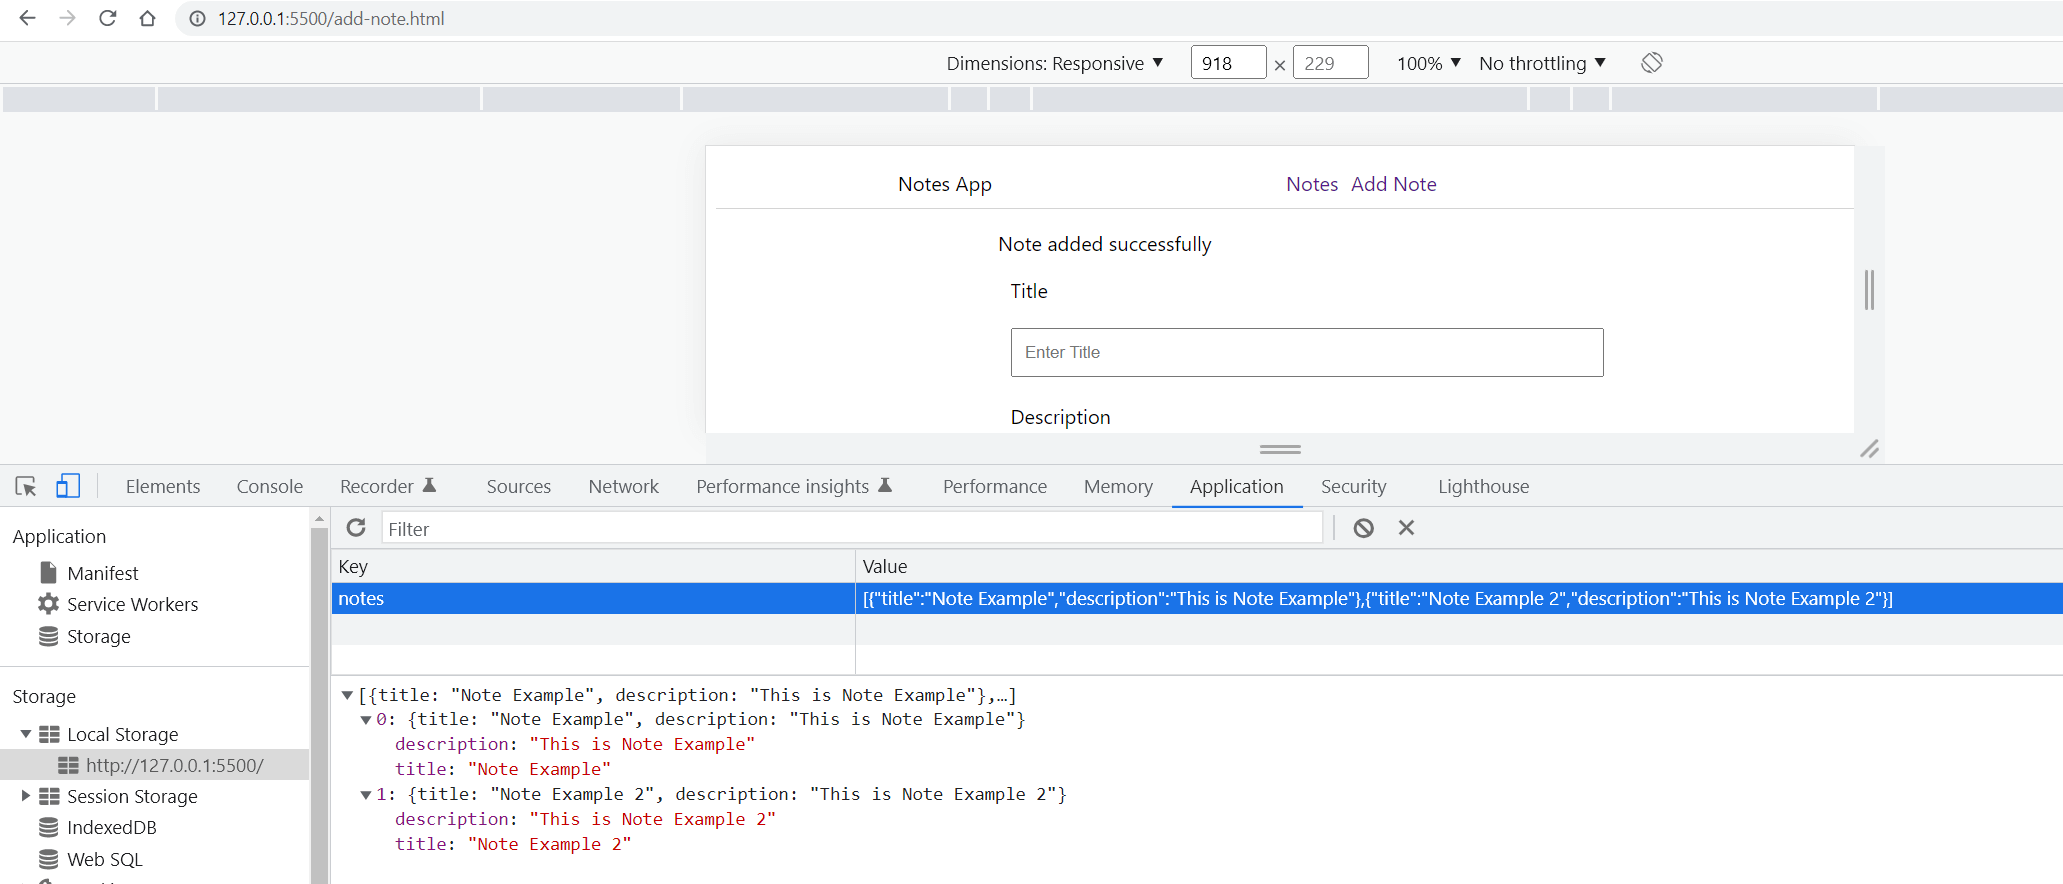Collapse the Local Storage tree node
2063x884 pixels.
pyautogui.click(x=25, y=734)
